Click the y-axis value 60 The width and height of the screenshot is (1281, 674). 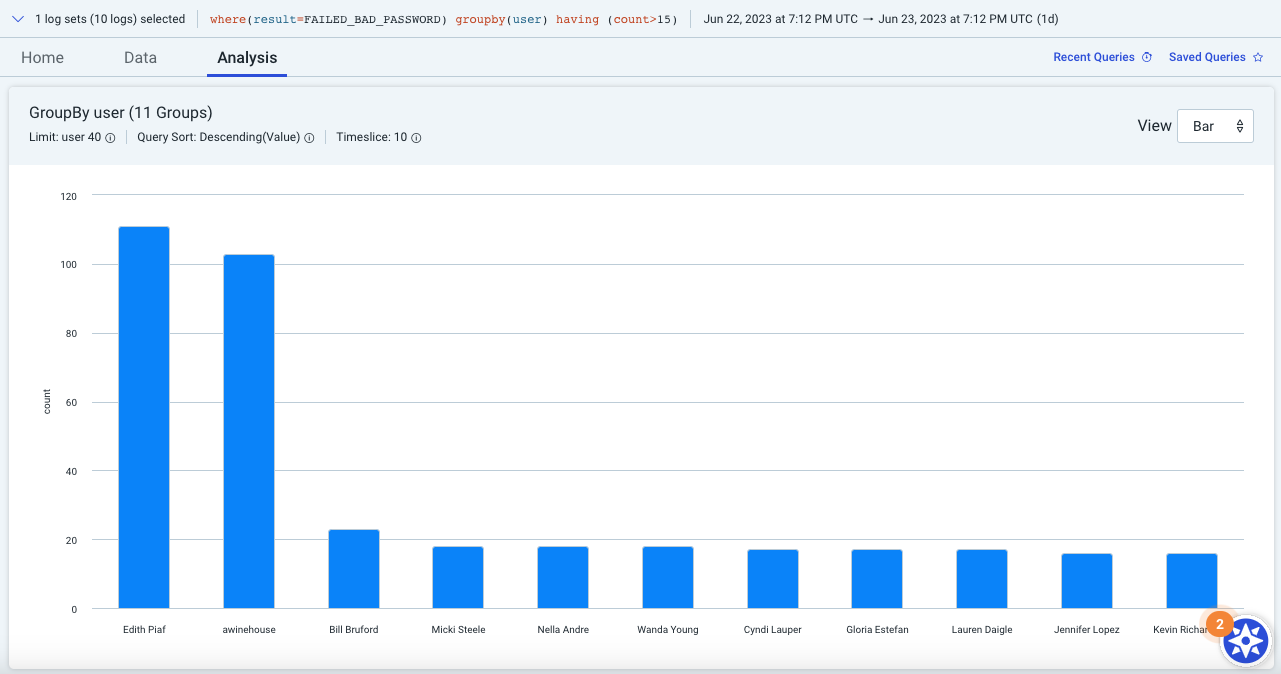click(x=71, y=403)
